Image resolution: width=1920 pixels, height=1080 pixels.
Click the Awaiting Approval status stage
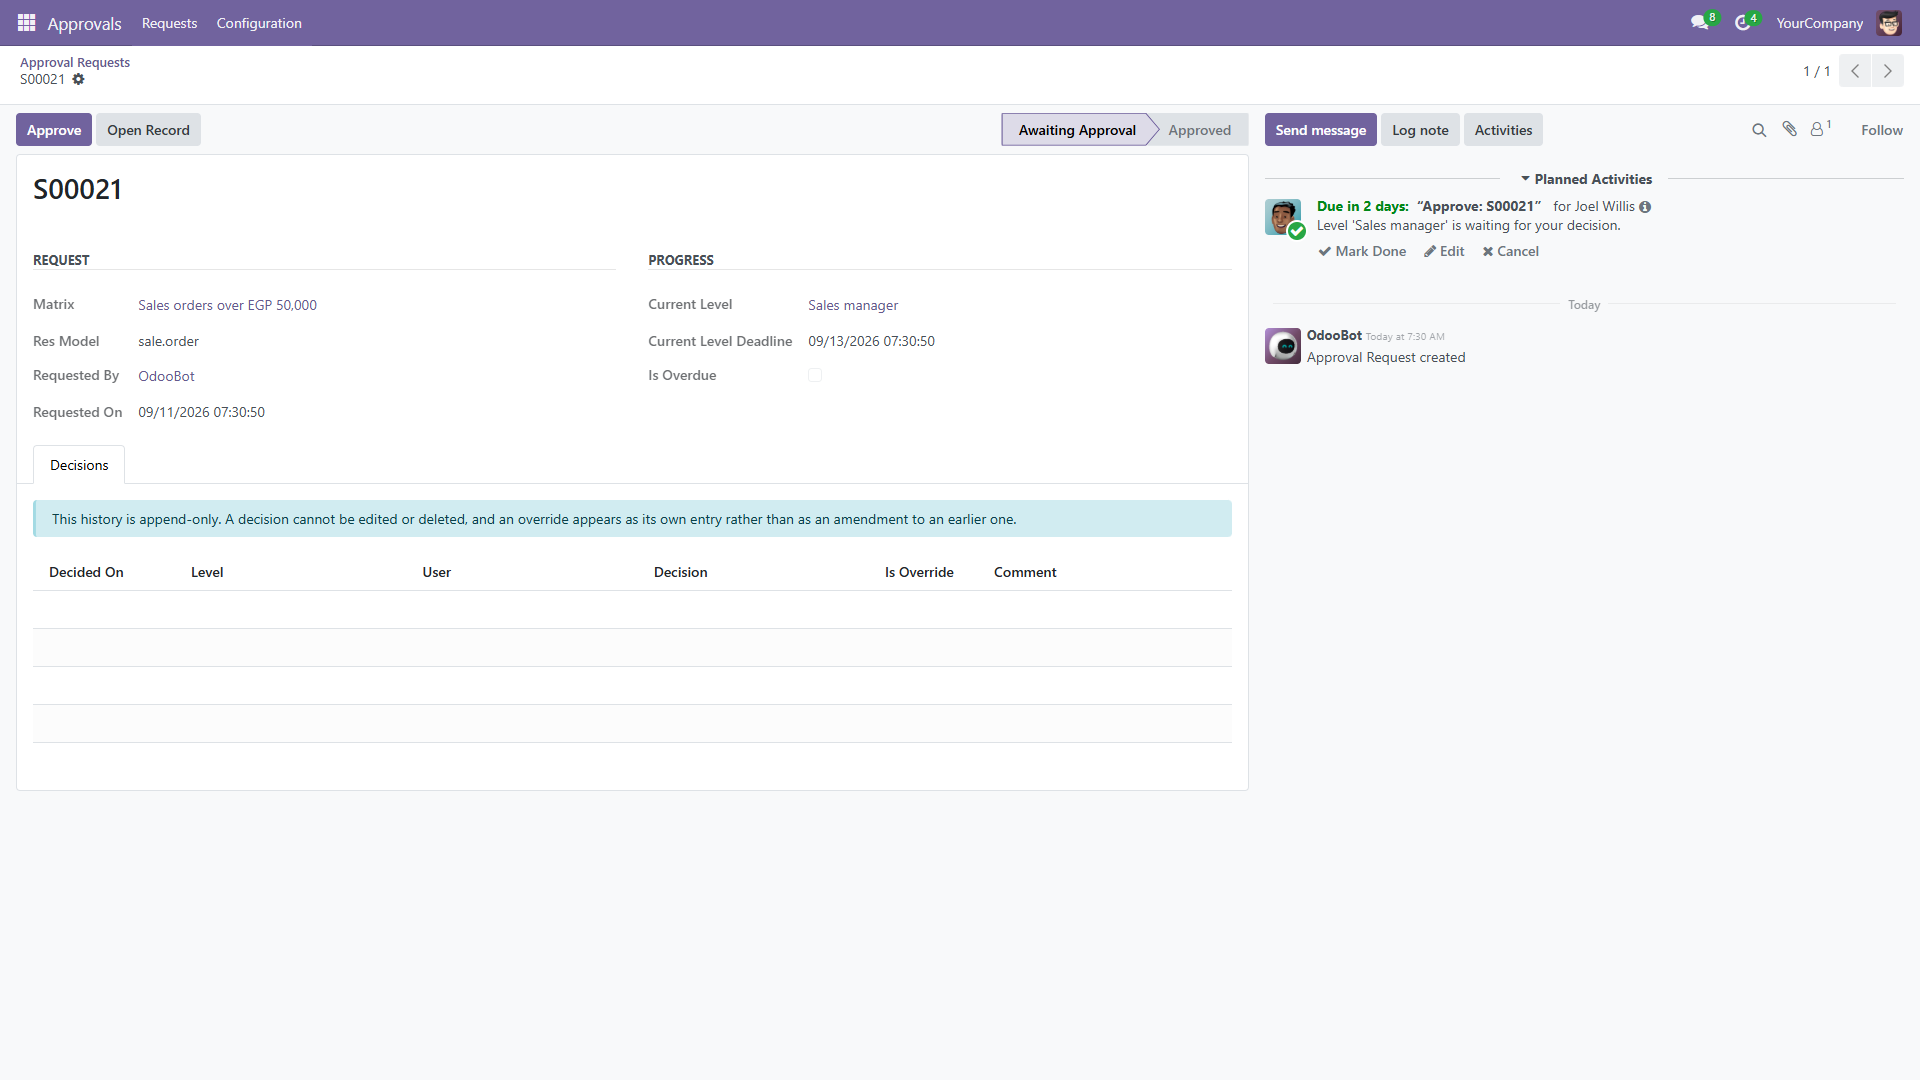(x=1077, y=130)
